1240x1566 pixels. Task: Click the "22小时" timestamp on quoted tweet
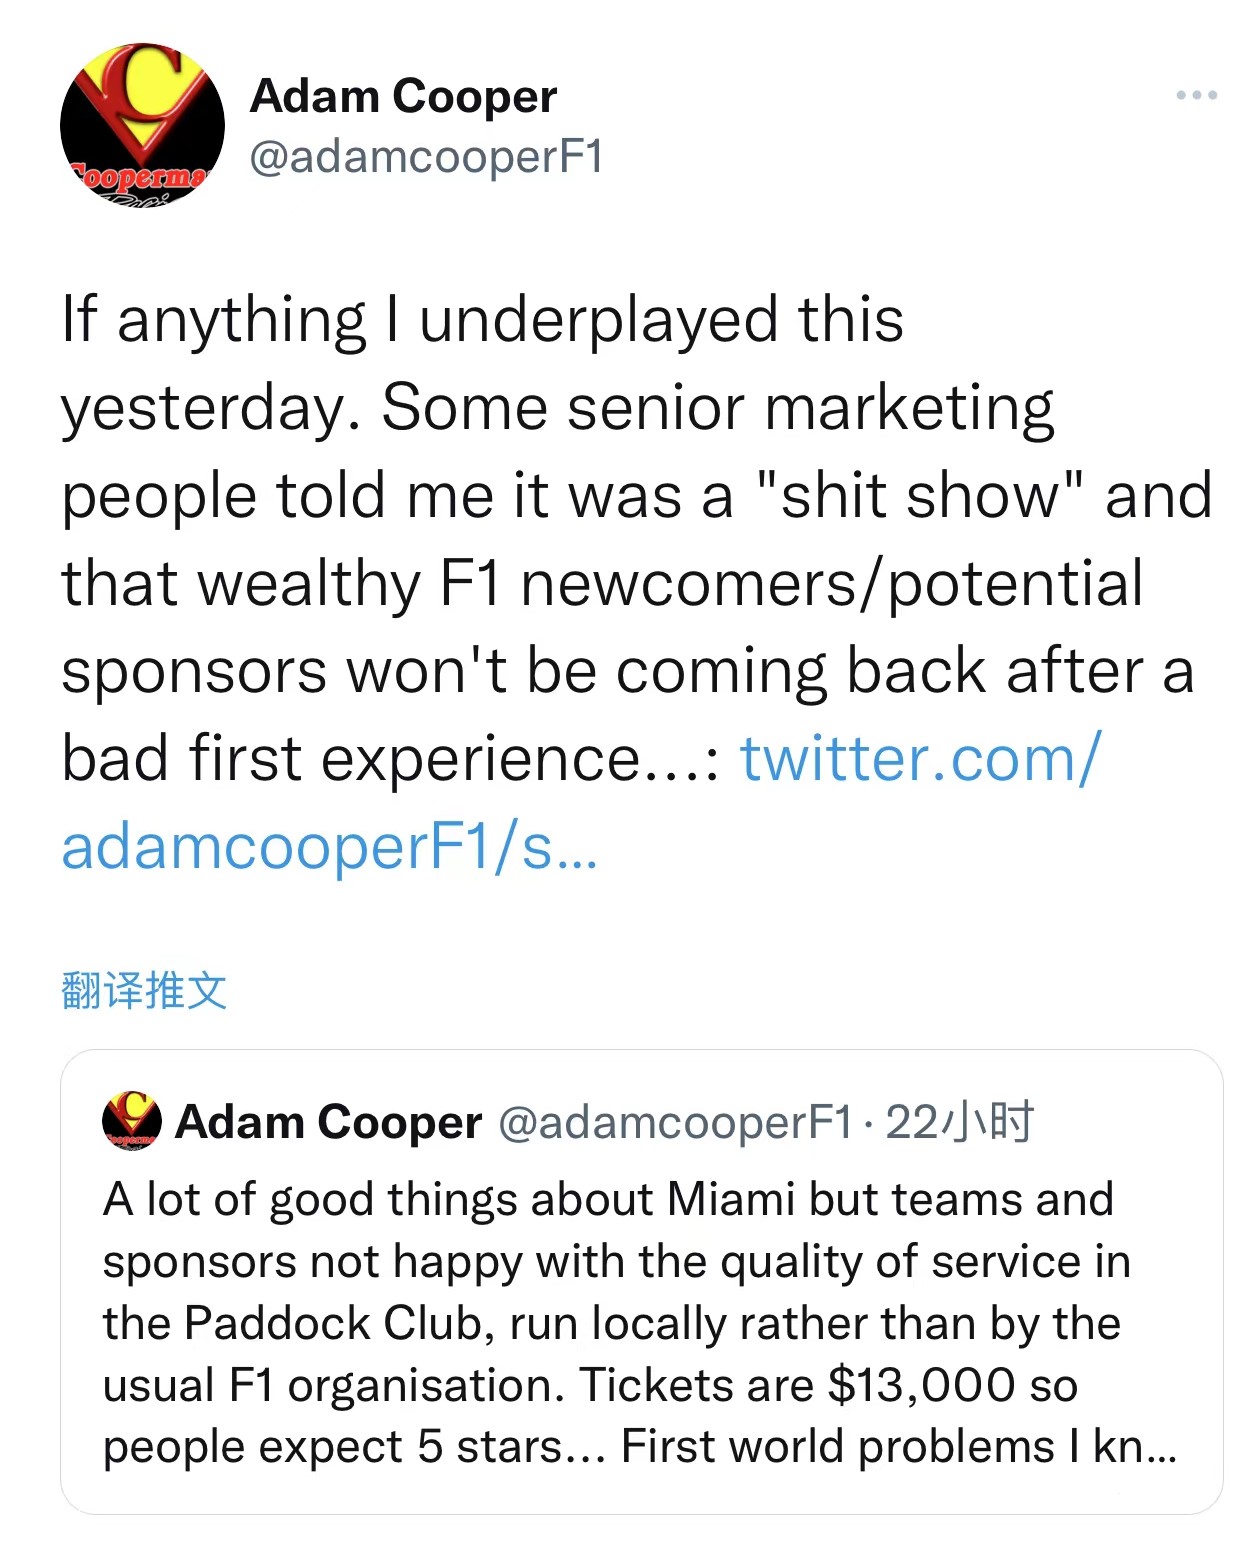tap(960, 1122)
